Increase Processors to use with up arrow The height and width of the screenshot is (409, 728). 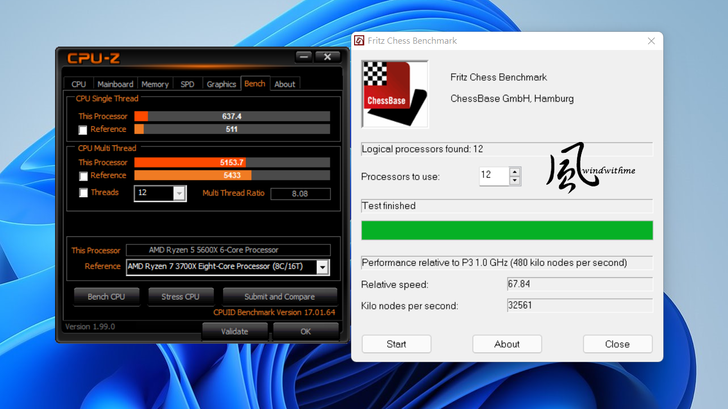[514, 172]
